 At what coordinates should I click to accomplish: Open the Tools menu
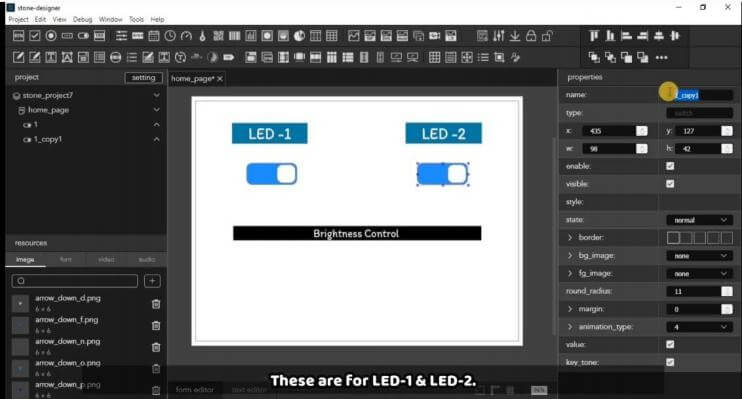point(136,19)
